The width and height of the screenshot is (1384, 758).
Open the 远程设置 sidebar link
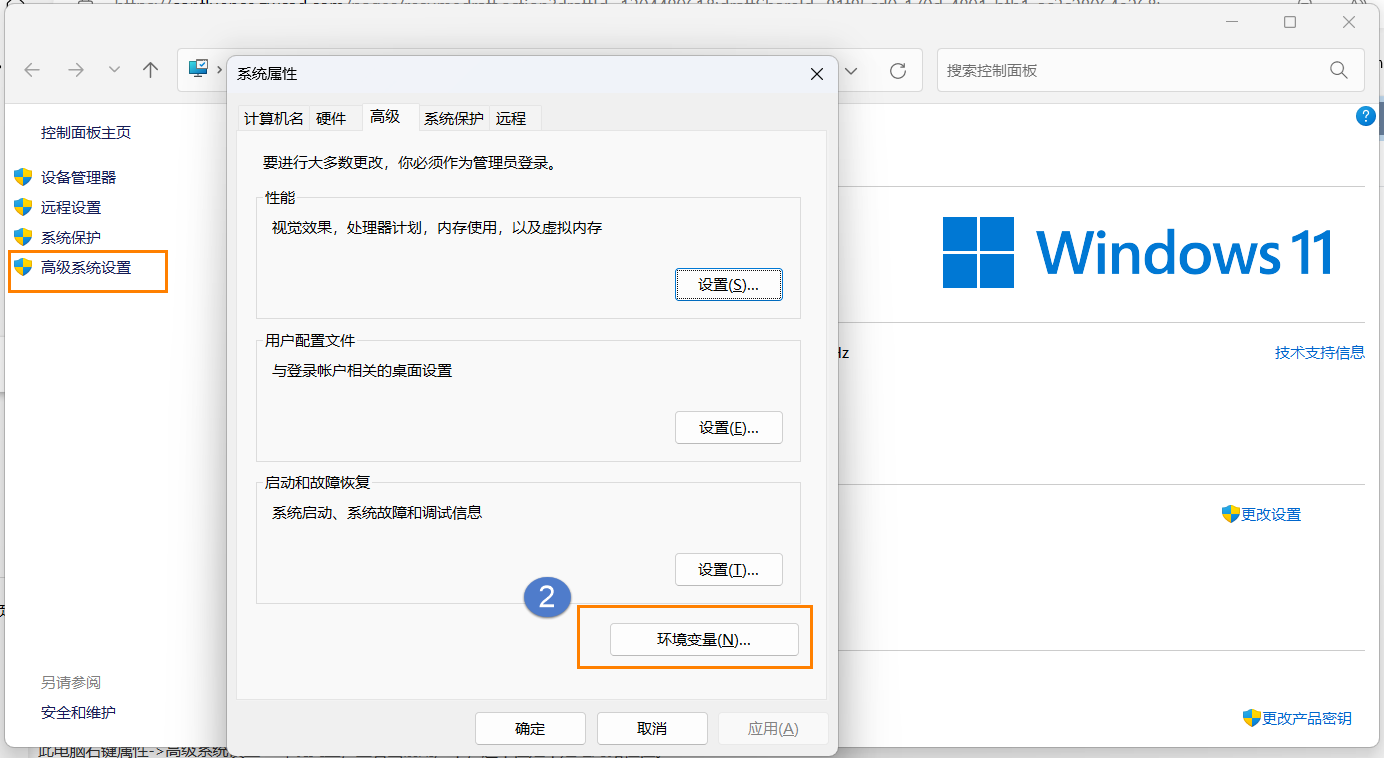(x=71, y=207)
